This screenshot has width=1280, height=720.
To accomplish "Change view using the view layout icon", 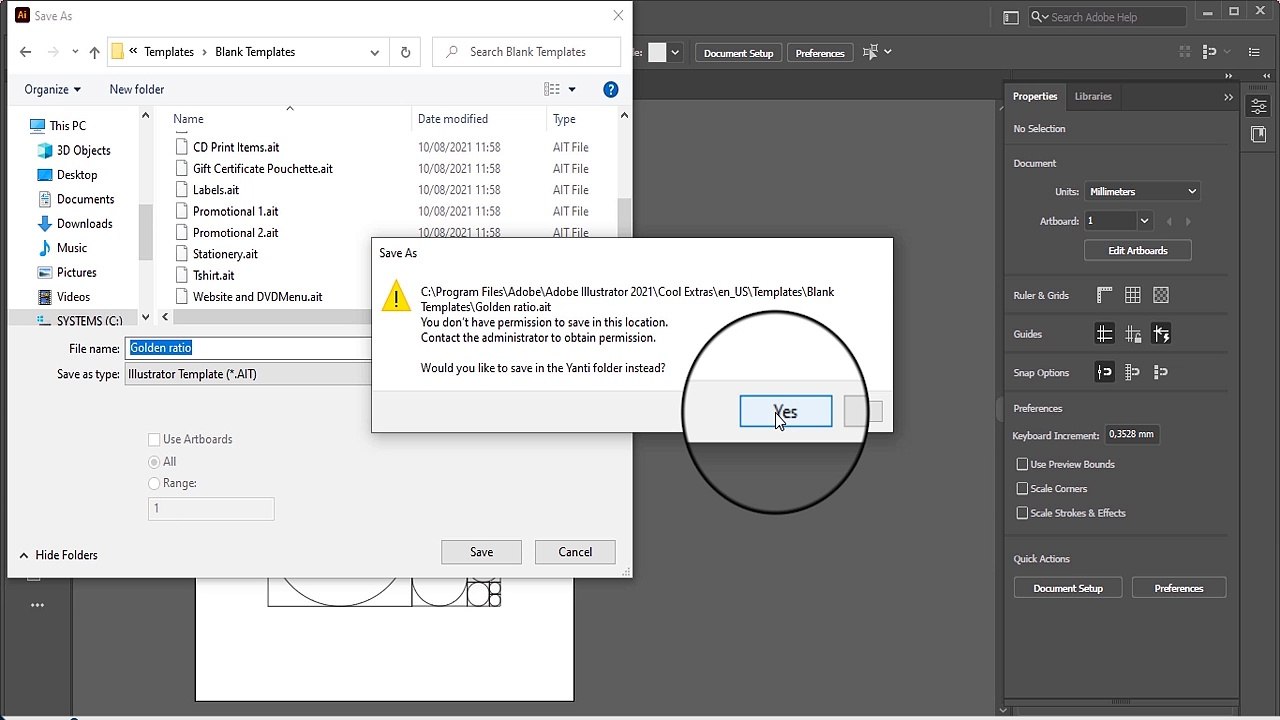I will 552,89.
